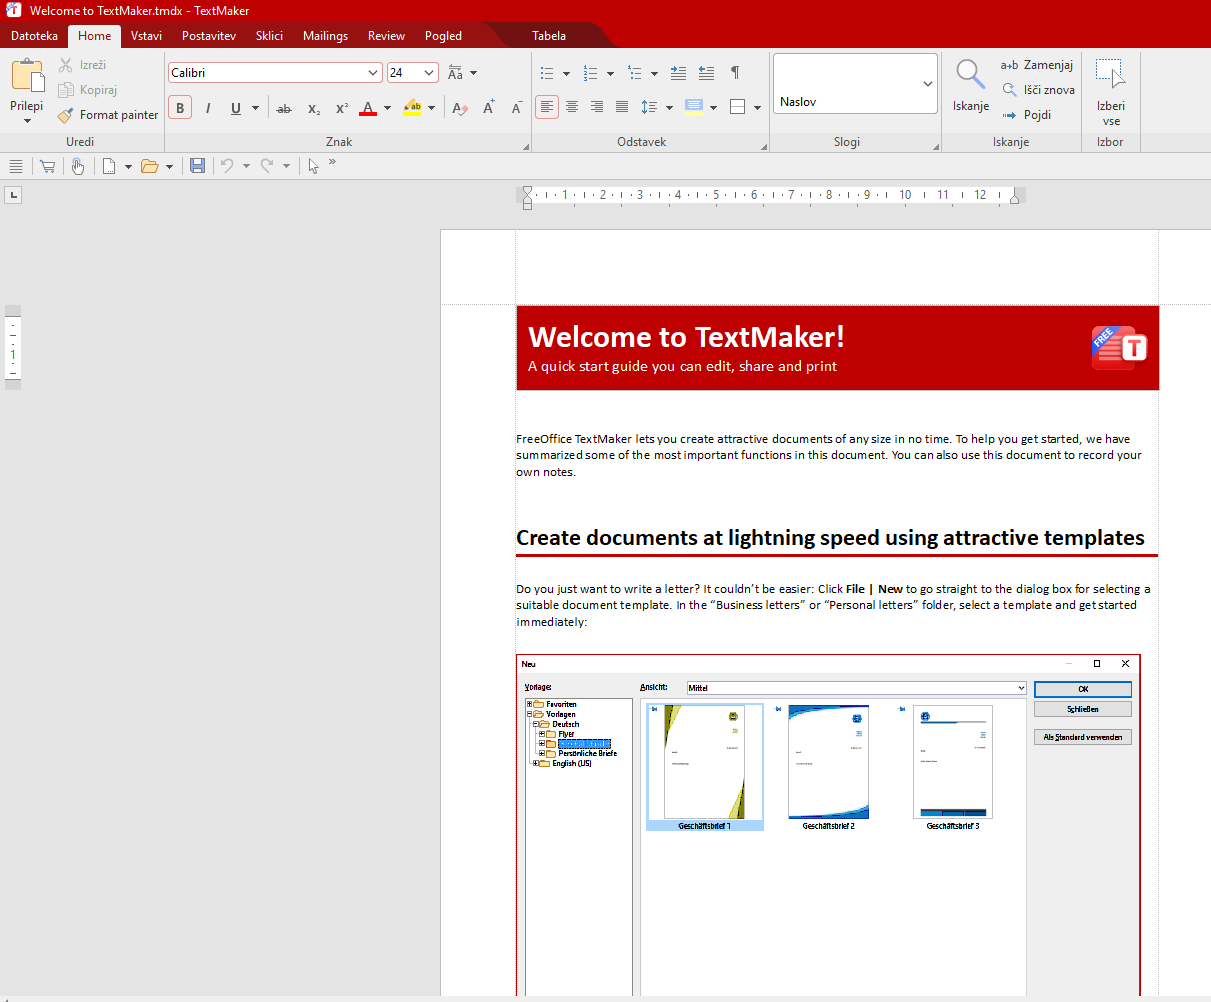Open the highlight color dropdown arrow
This screenshot has height=1002, width=1211.
pos(431,108)
